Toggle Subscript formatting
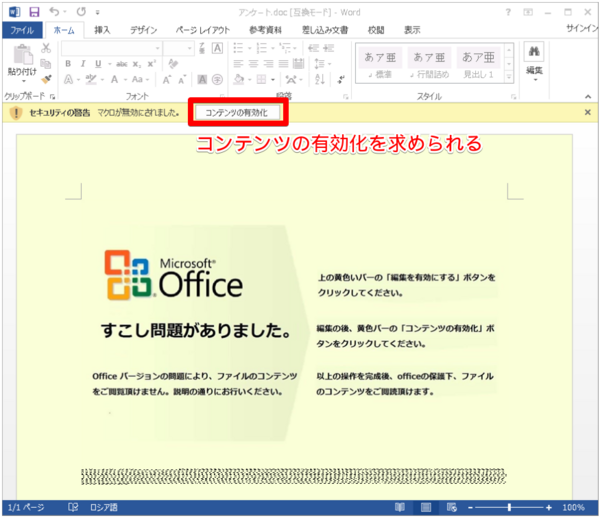The image size is (600, 518). point(137,64)
